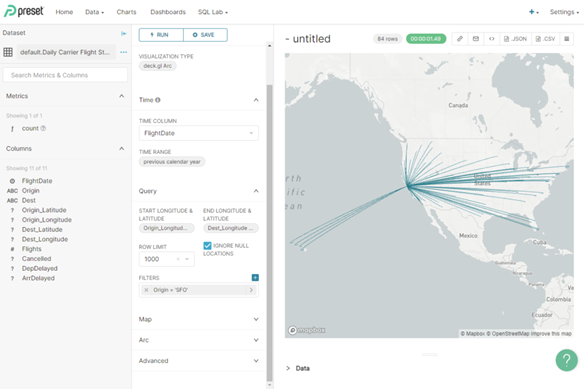
Task: Expand the Map section
Action: pos(199,319)
